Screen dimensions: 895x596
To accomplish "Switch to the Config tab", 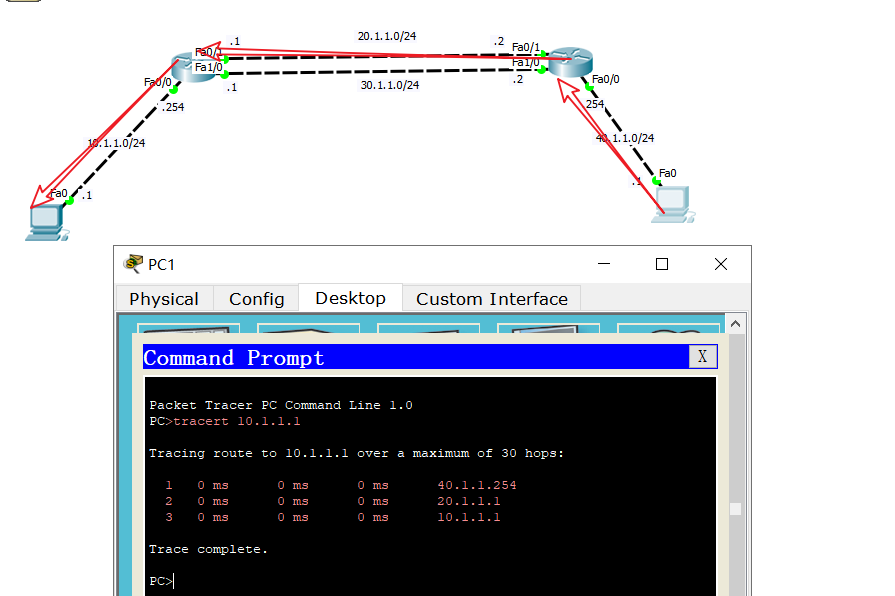I will [x=256, y=299].
